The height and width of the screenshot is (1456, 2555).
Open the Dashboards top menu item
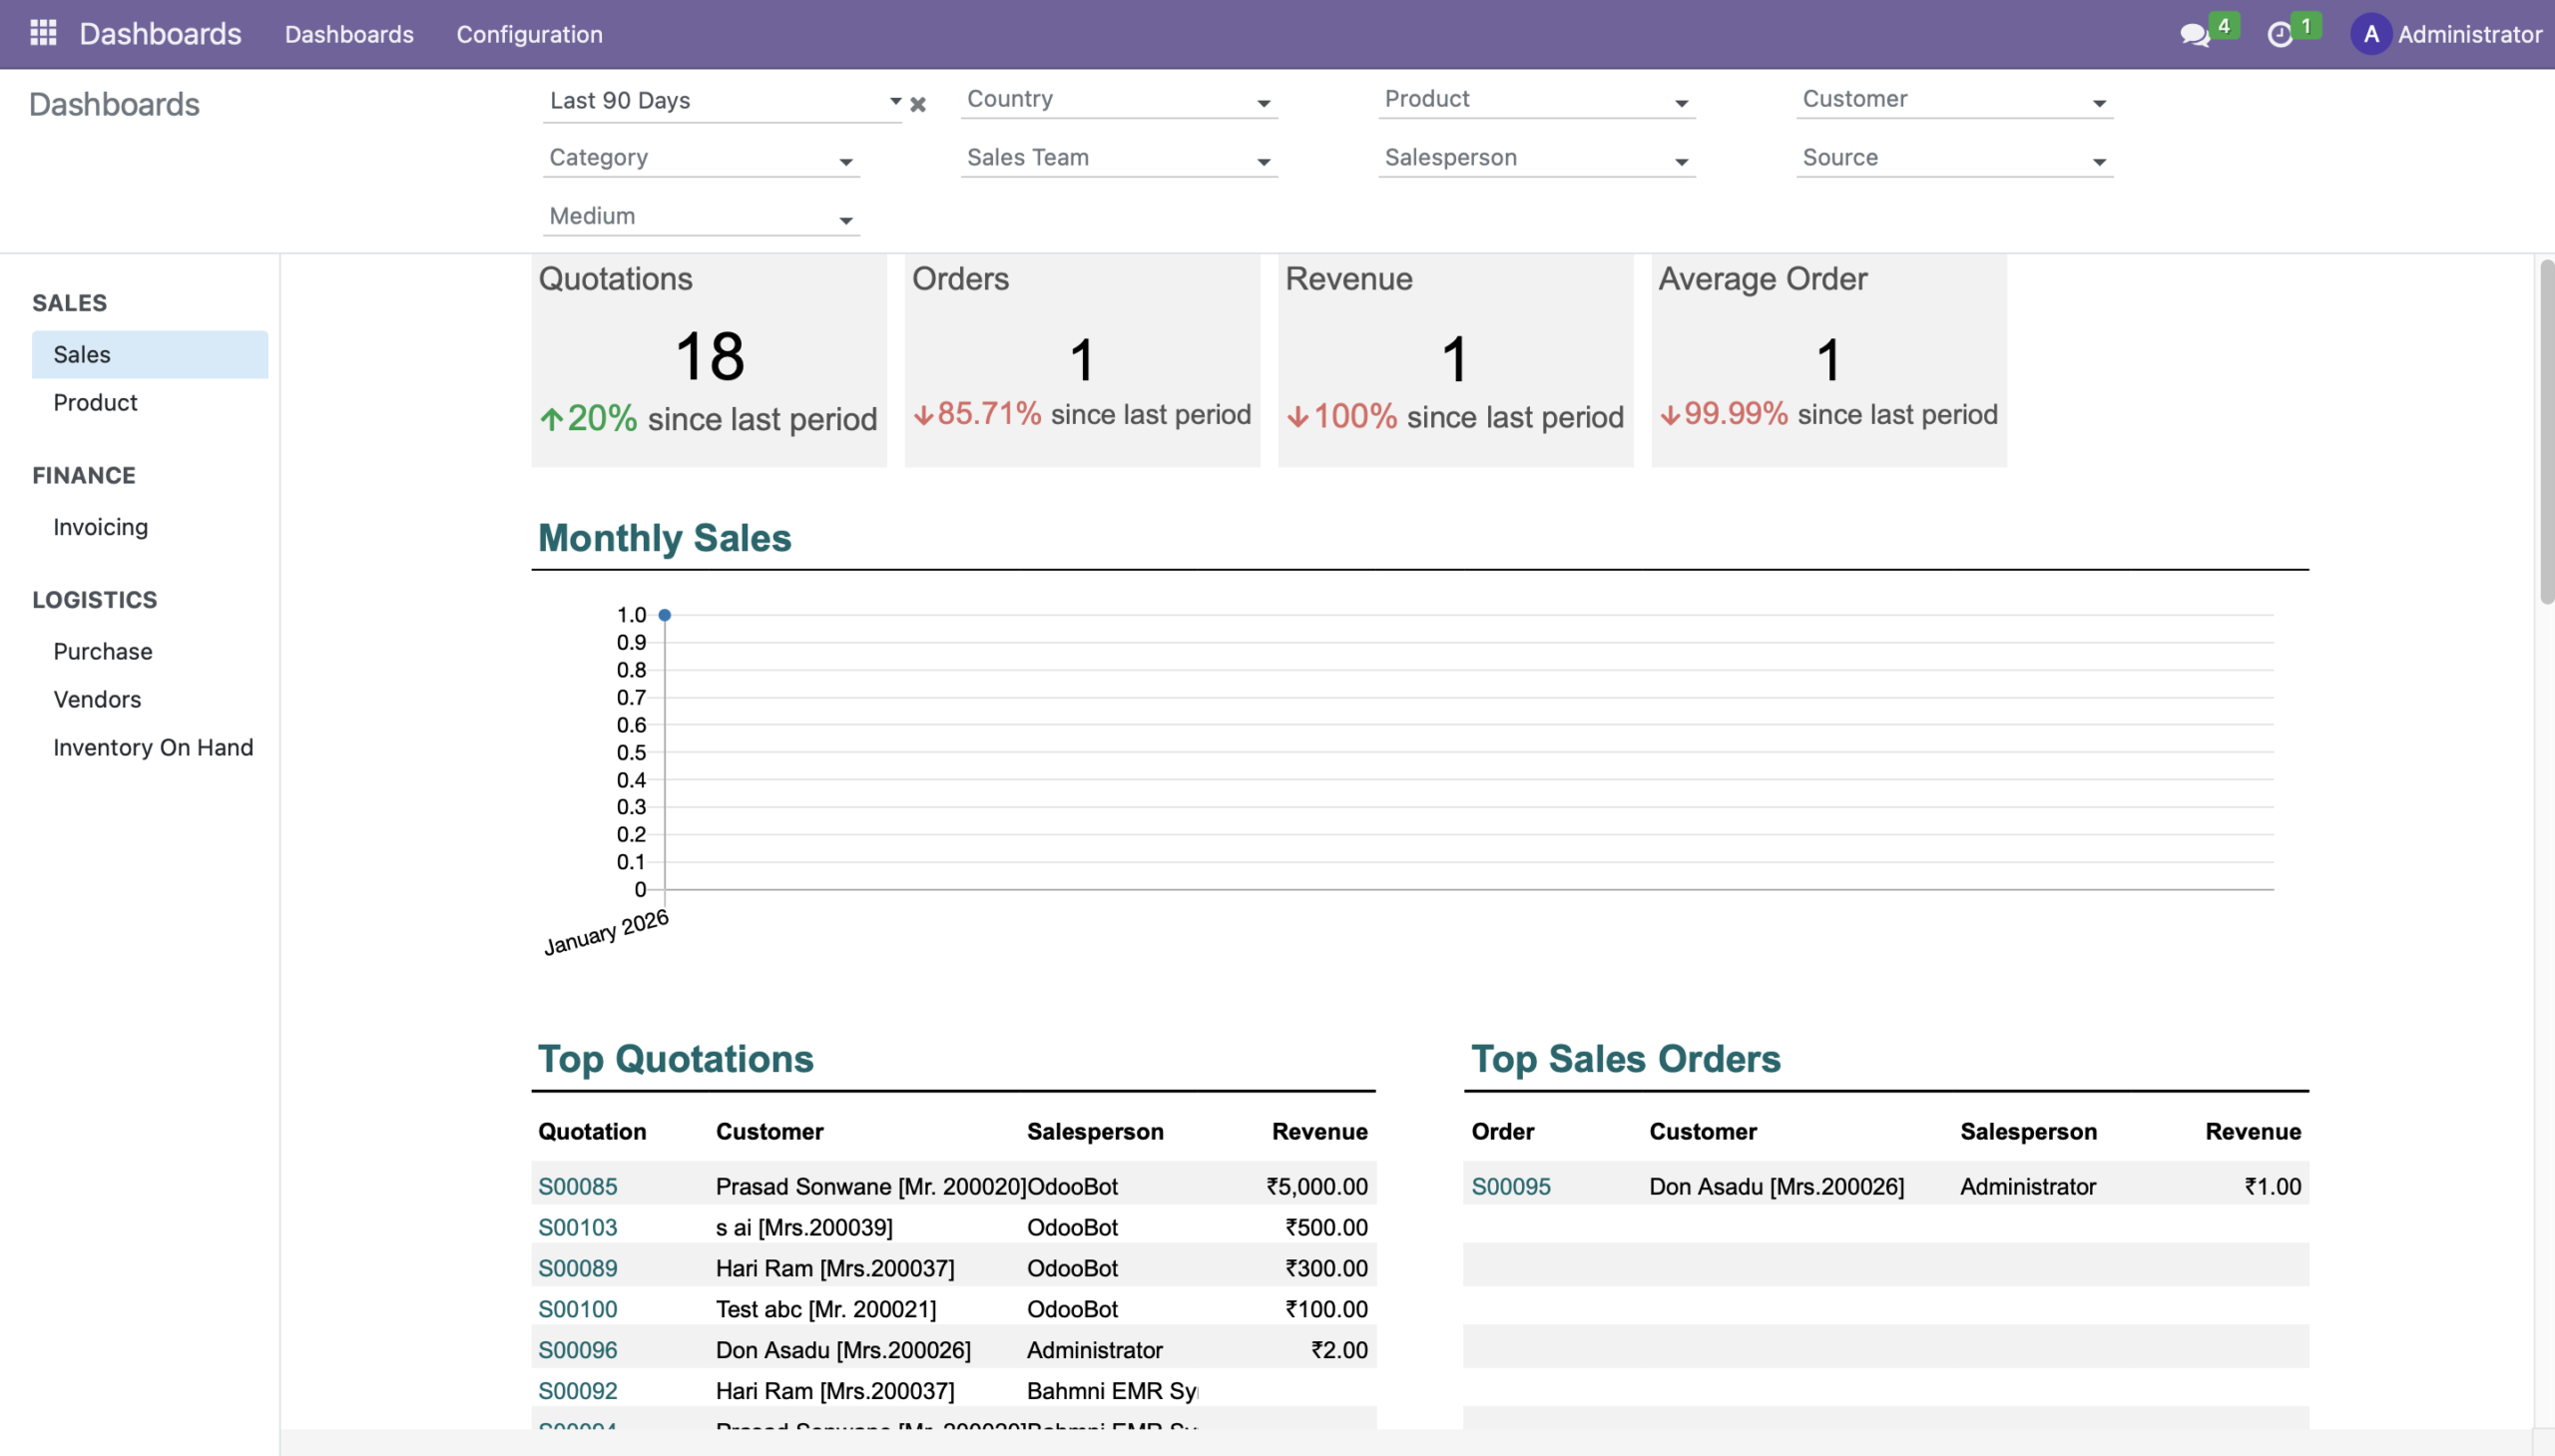(349, 34)
